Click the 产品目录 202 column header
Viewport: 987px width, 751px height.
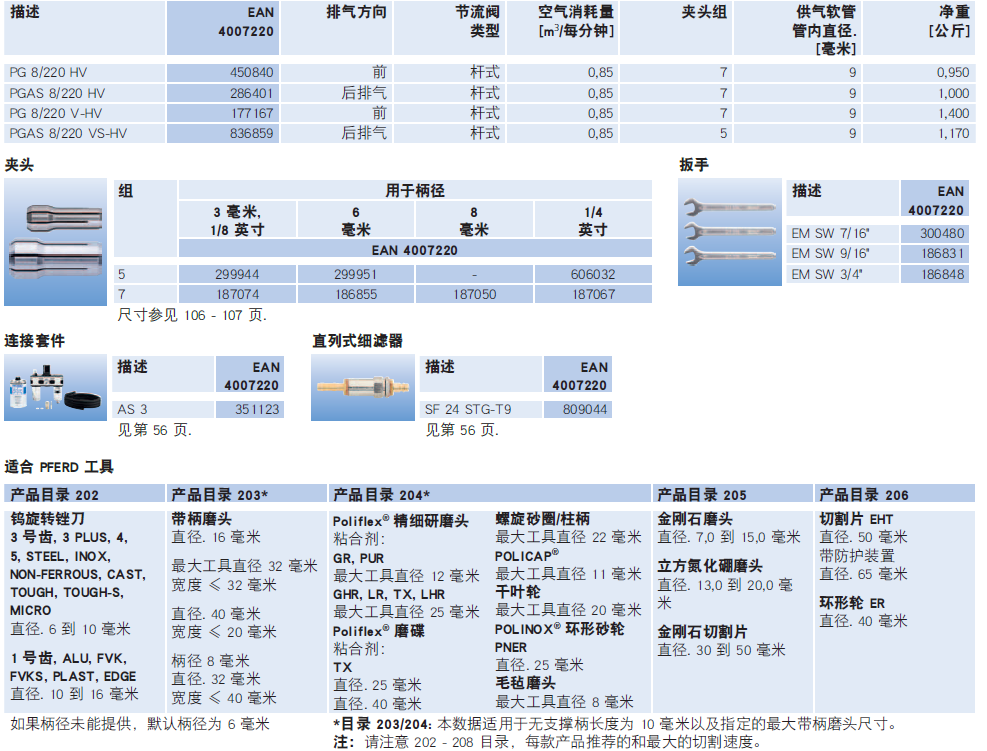pos(55,495)
